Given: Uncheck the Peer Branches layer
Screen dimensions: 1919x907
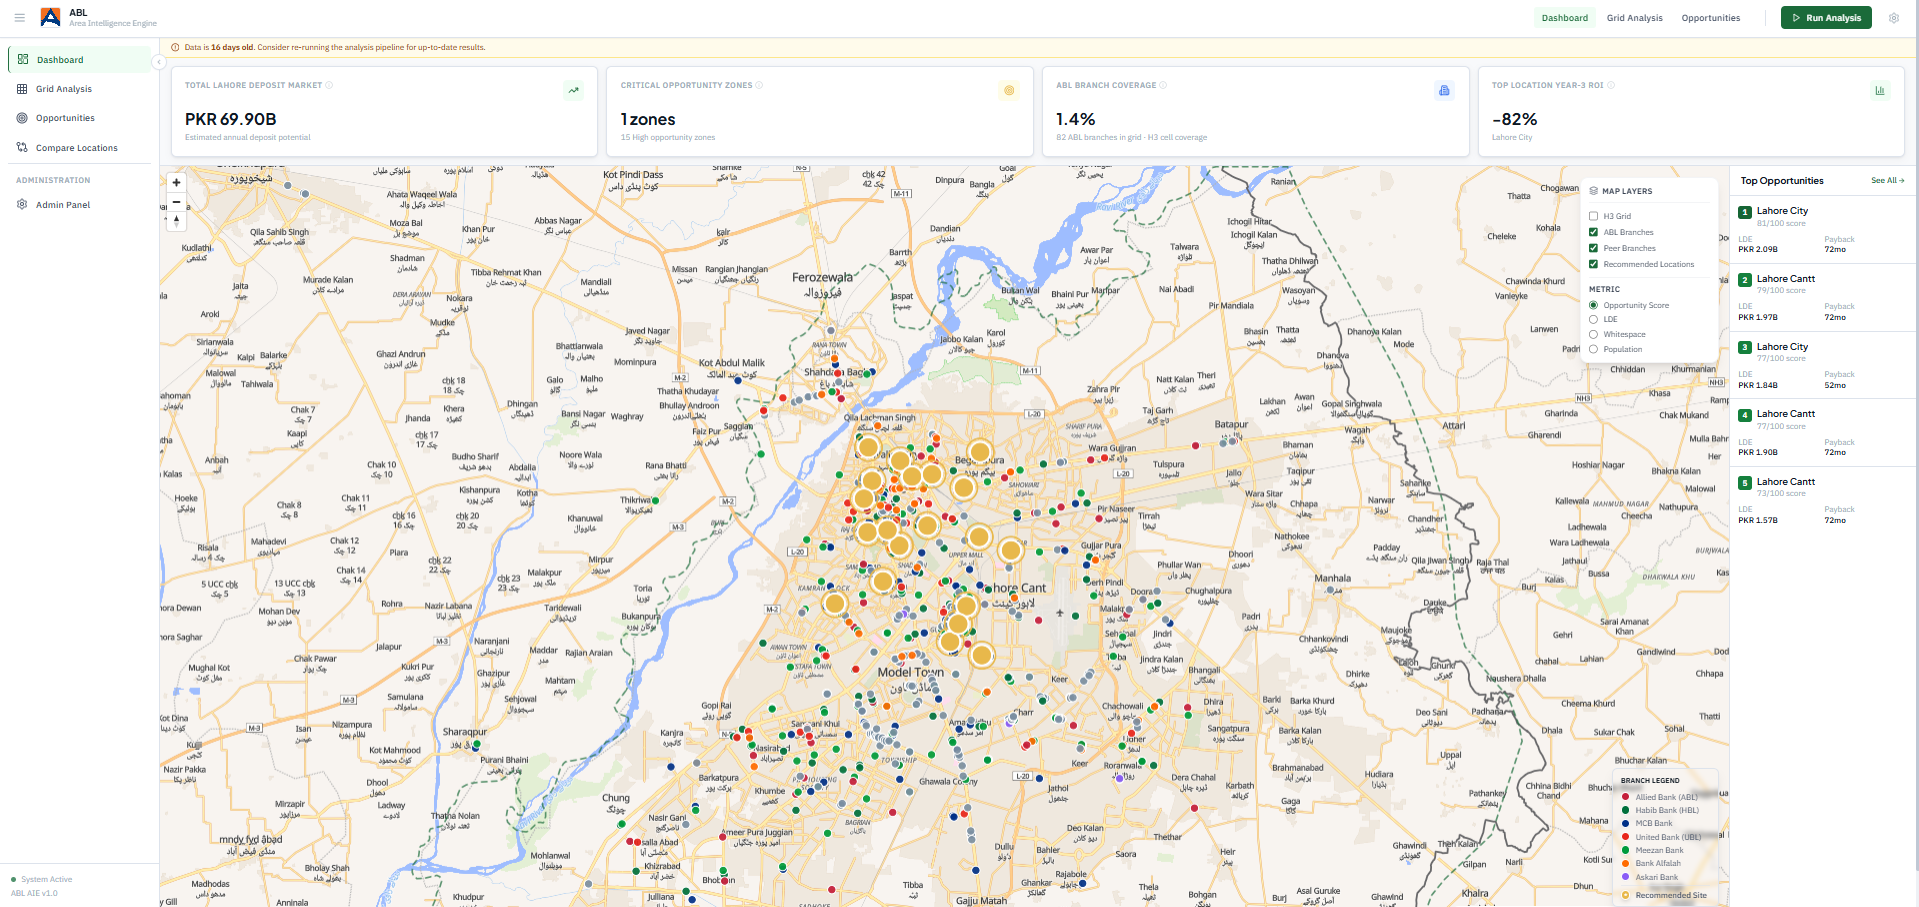Looking at the screenshot, I should click(x=1593, y=248).
